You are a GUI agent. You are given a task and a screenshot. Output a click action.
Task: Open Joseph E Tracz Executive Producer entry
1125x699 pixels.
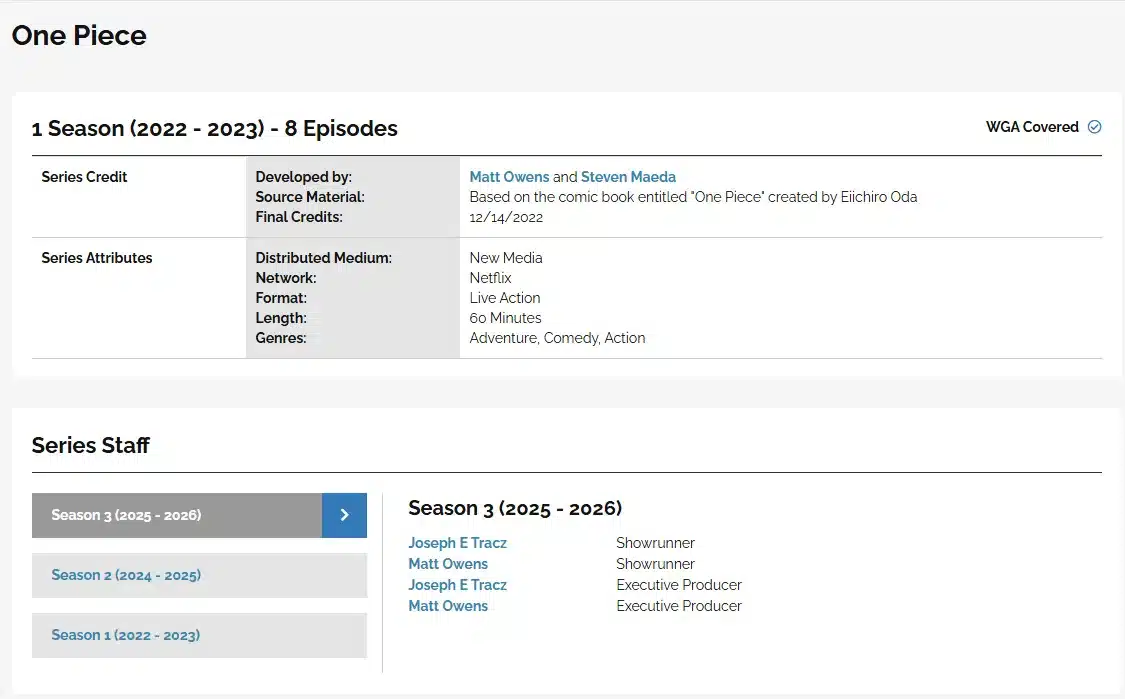pos(457,585)
